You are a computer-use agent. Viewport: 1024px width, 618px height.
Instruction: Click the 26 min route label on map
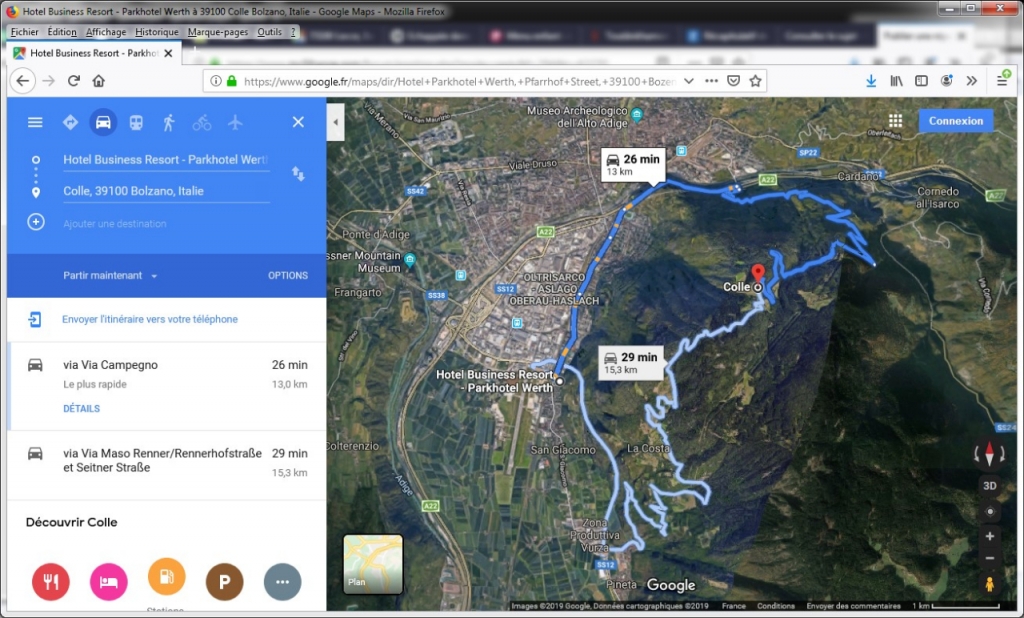pyautogui.click(x=633, y=165)
